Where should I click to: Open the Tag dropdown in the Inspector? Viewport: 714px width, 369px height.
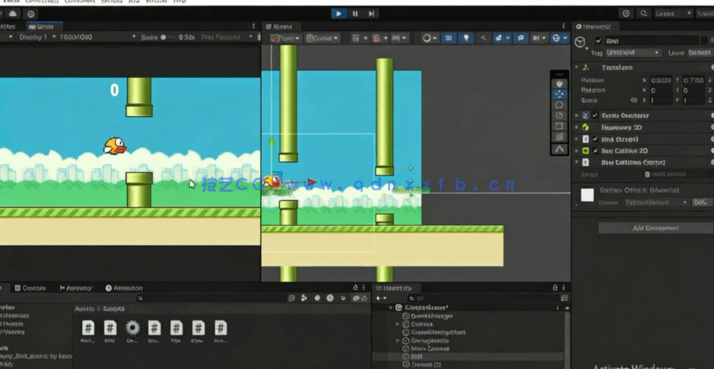click(x=633, y=53)
